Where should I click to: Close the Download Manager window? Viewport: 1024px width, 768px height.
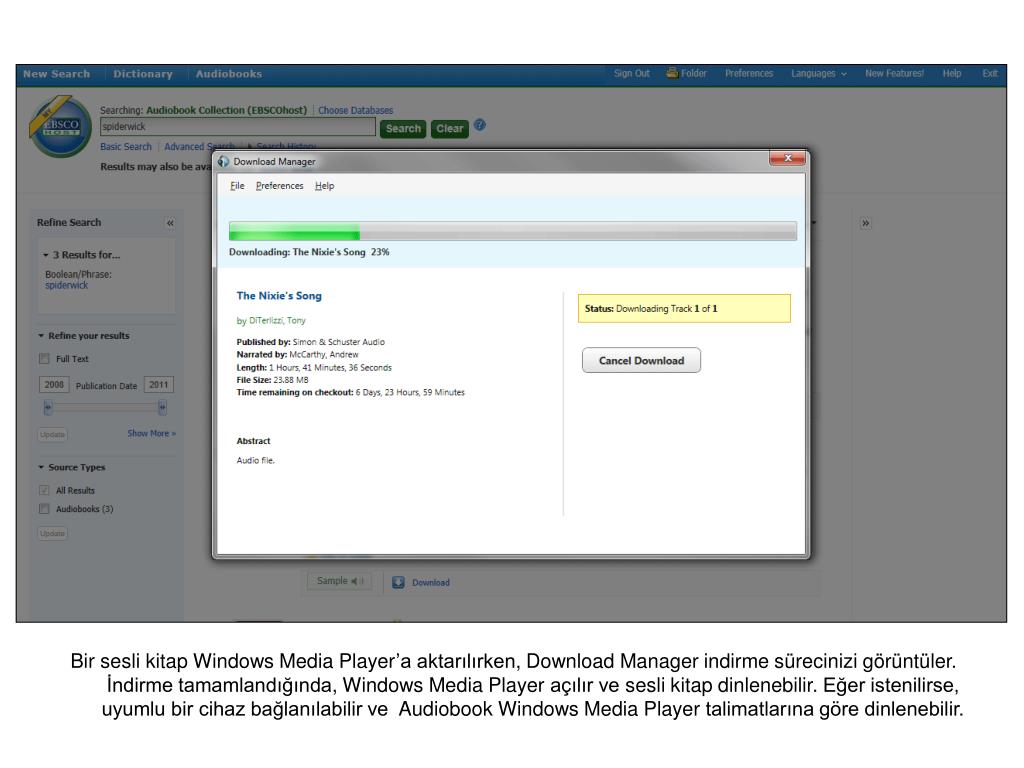787,158
